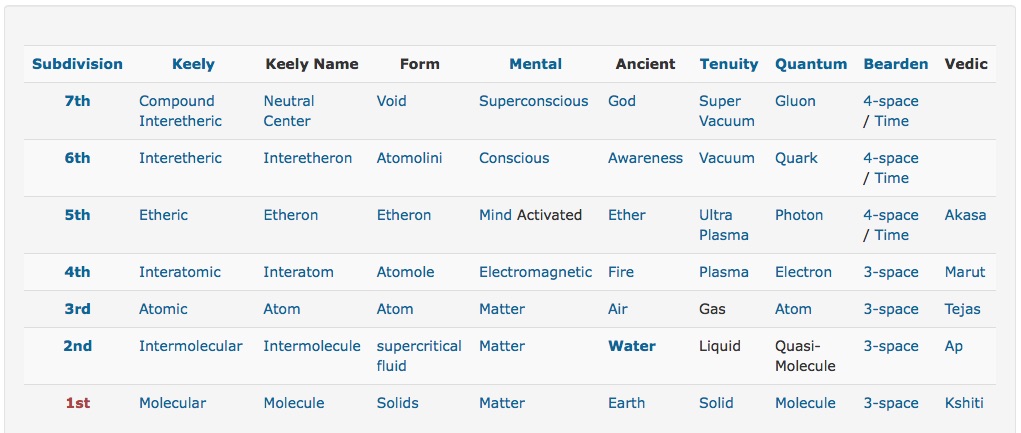Open the Quantum header link
Image resolution: width=1021 pixels, height=433 pixels.
(x=811, y=64)
